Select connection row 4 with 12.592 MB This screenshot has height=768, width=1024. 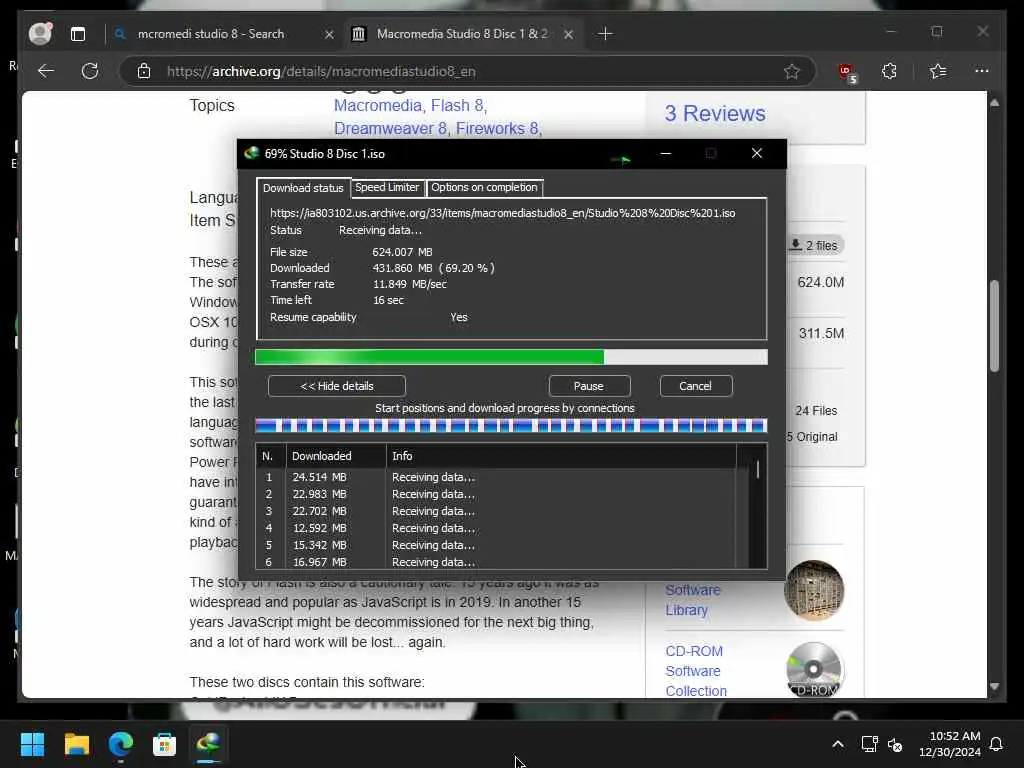(x=496, y=528)
